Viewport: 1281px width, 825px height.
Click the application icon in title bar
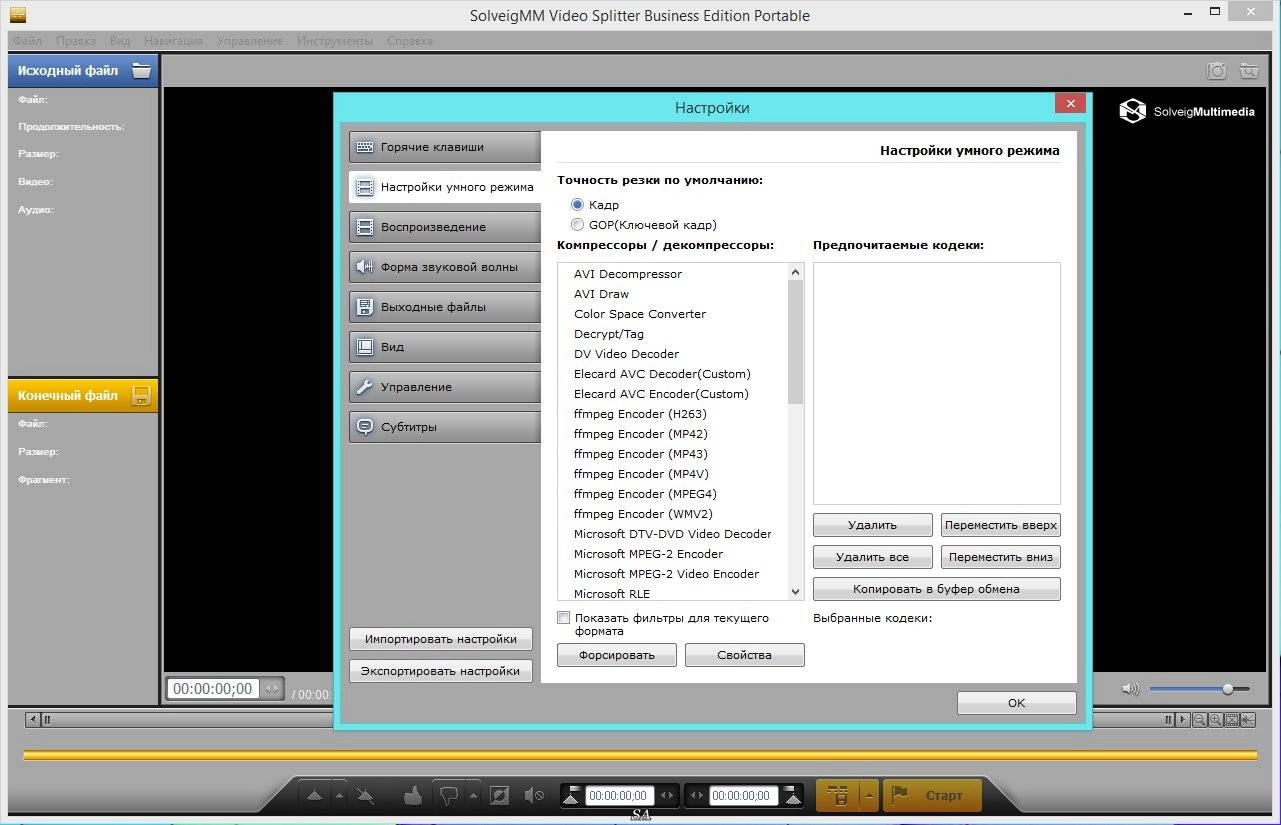point(16,15)
